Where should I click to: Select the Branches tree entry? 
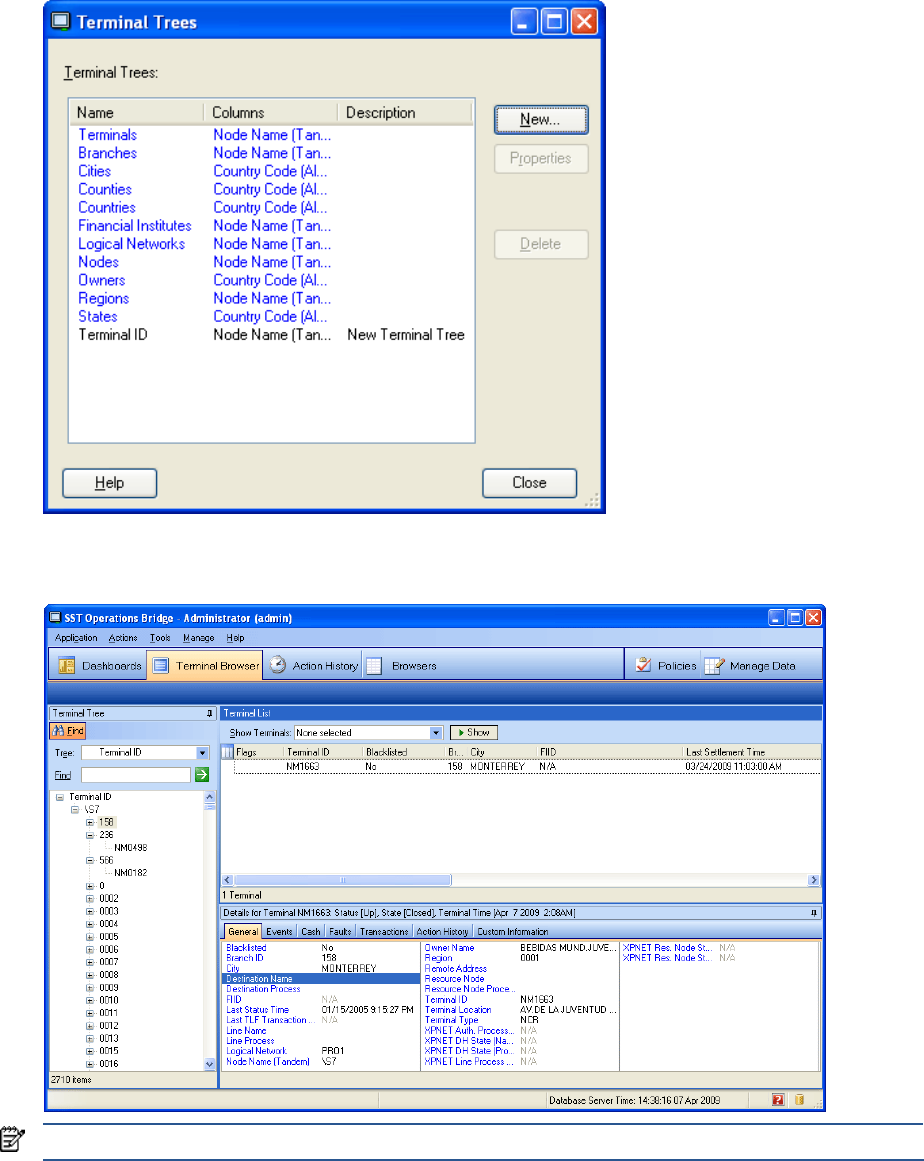click(107, 153)
